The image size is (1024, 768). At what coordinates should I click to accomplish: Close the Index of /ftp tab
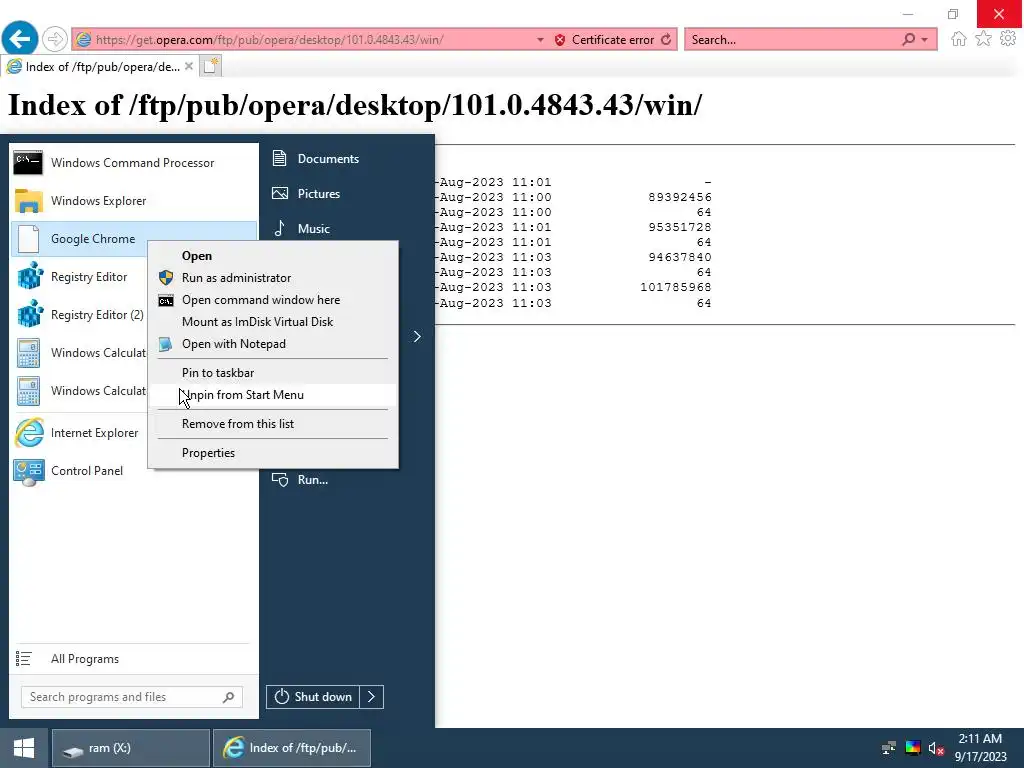pos(189,66)
